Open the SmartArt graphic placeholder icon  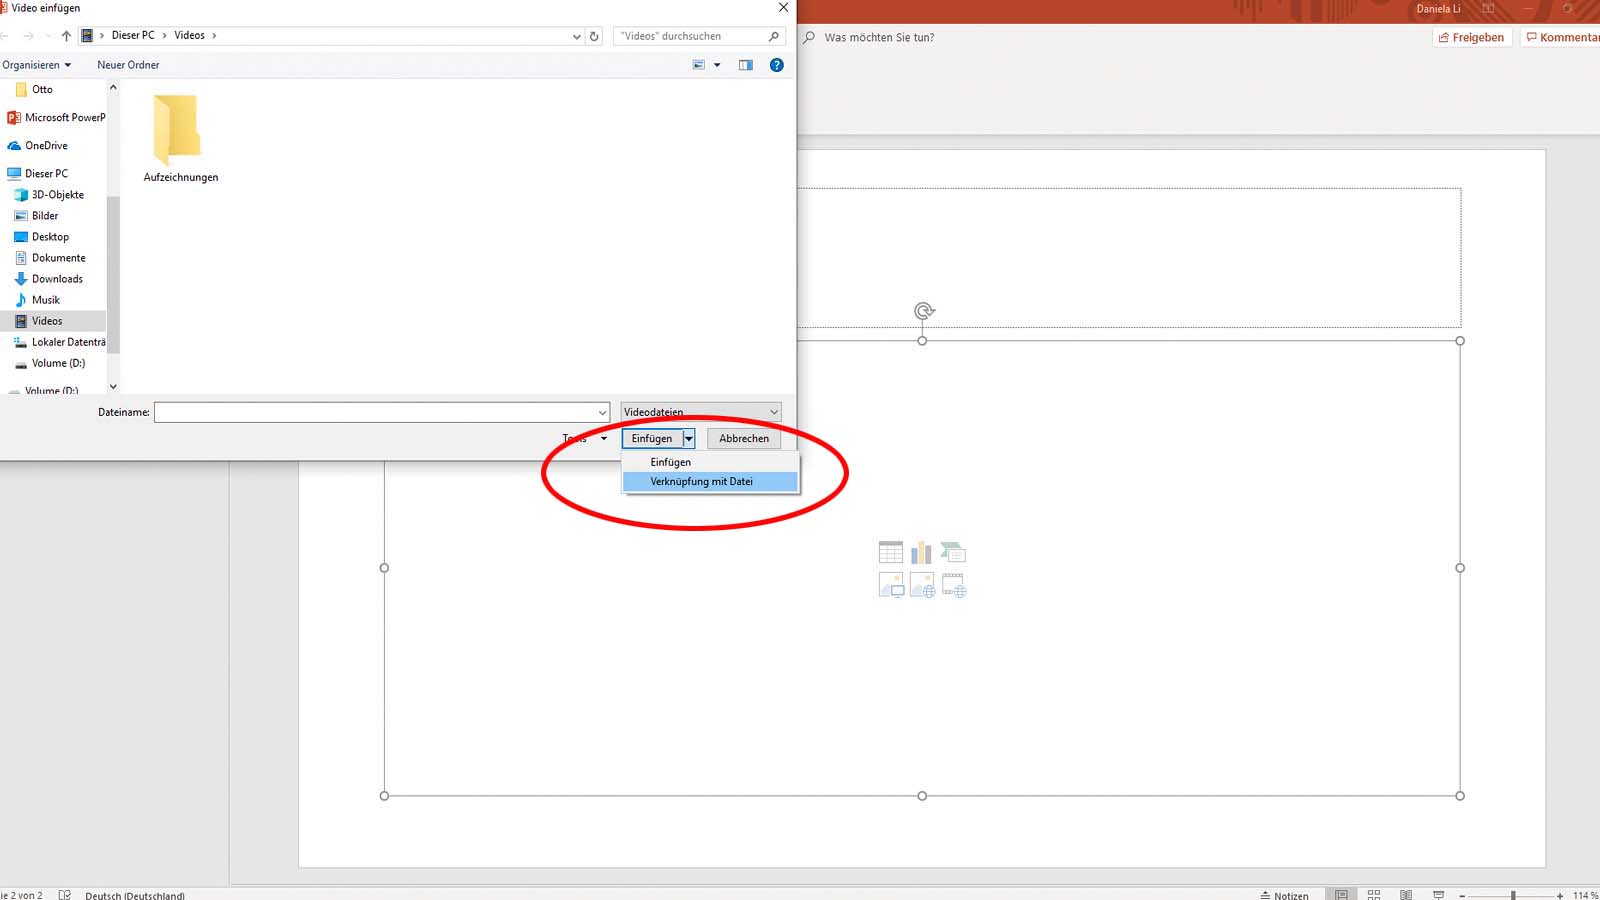pos(953,552)
